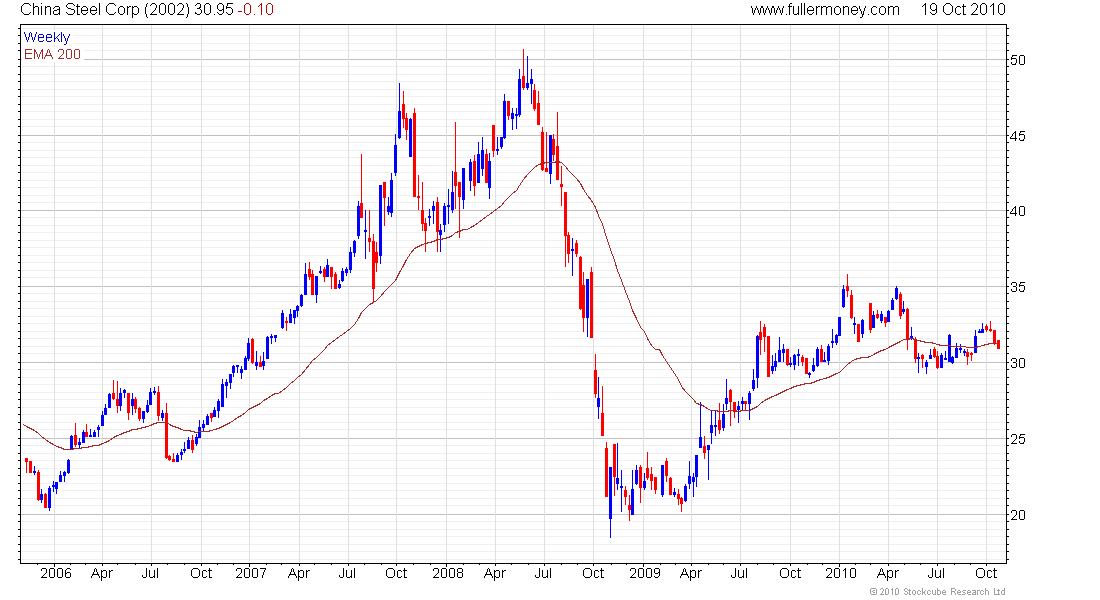The image size is (1100, 600).
Task: Click the www.fullermoney.com text
Action: (825, 10)
